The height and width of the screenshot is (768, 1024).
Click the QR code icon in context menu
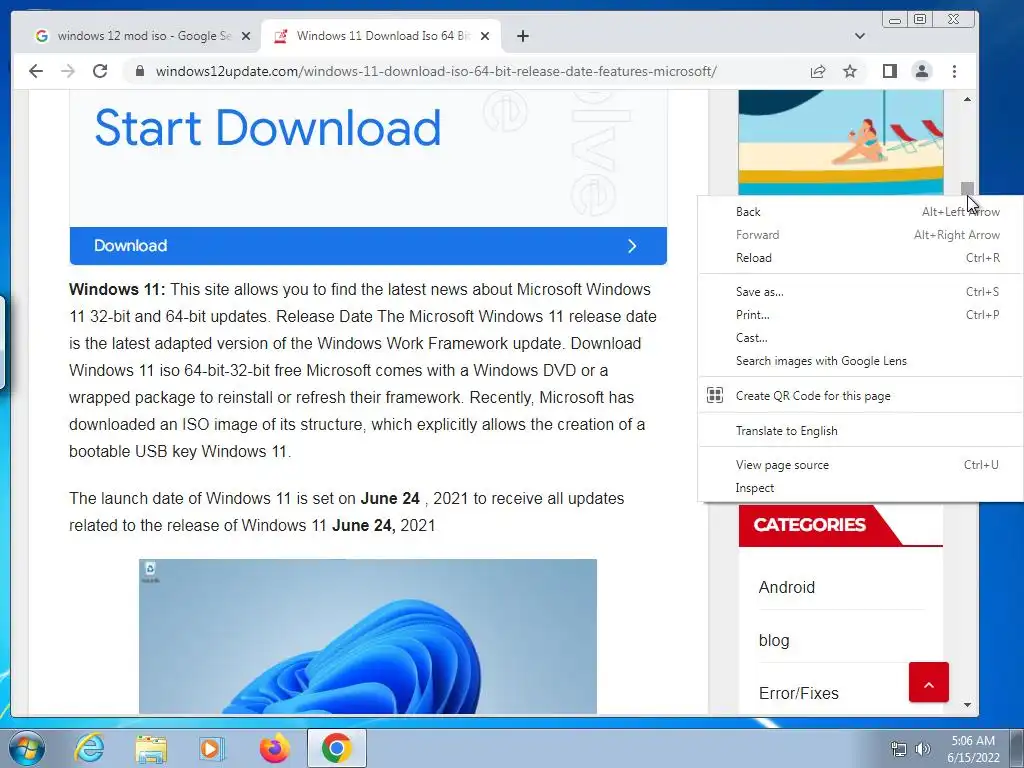[x=715, y=395]
